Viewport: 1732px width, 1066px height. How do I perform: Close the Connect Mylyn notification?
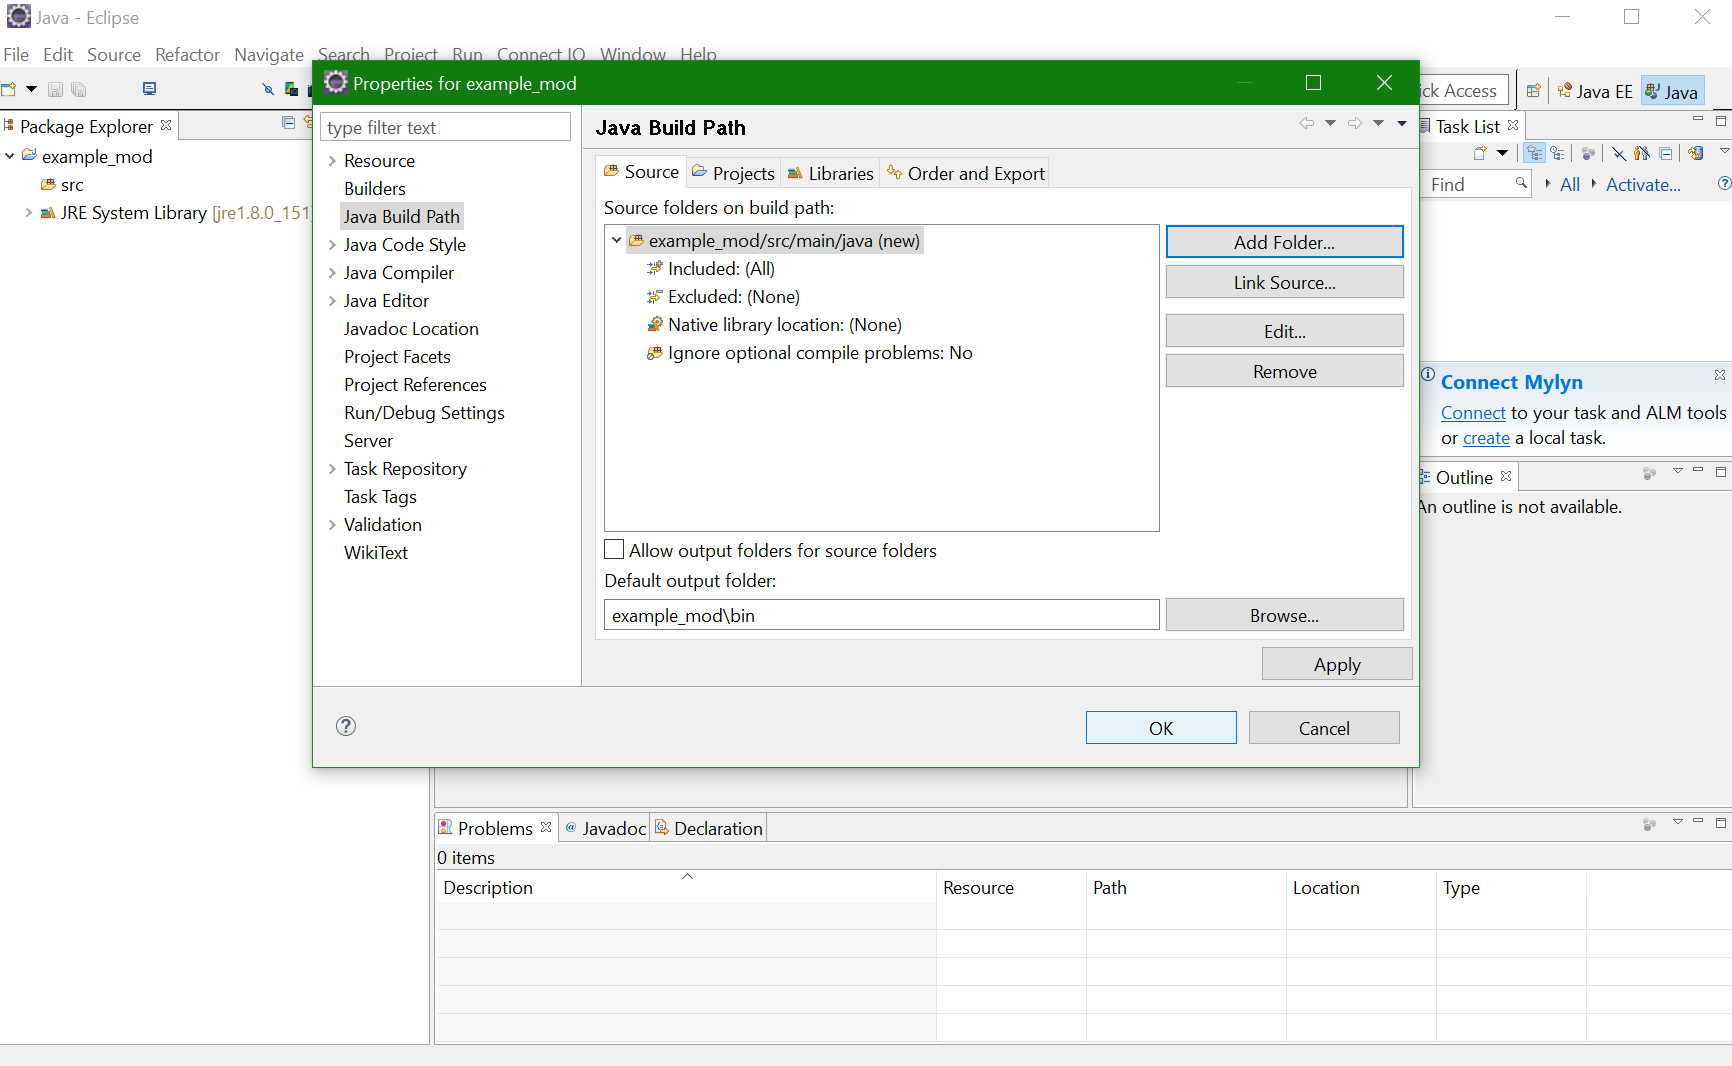[1720, 375]
